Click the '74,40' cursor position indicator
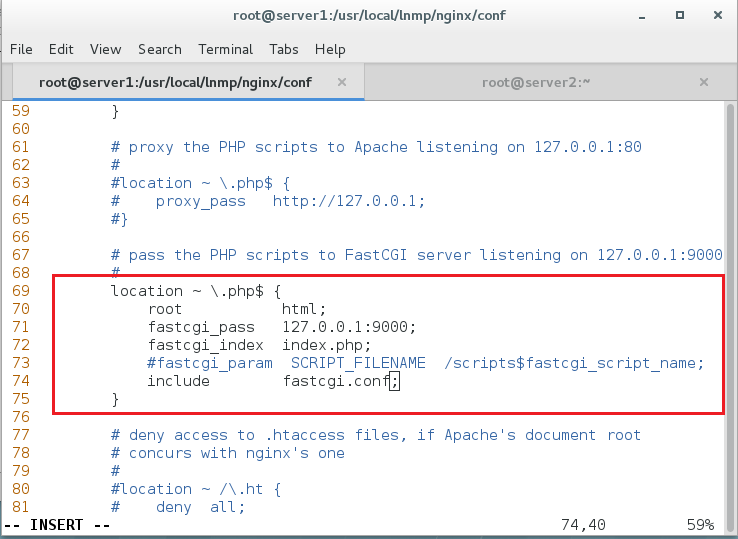 coord(583,525)
